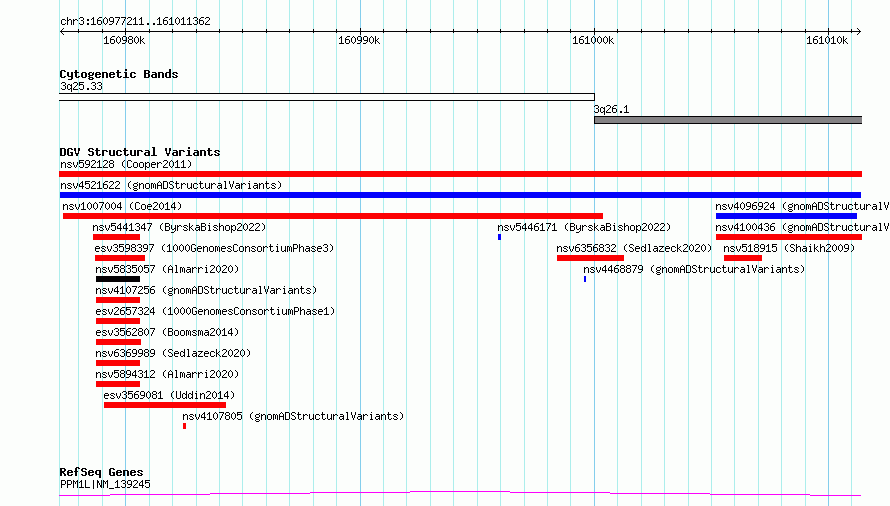Open variant nsv5446171 (ByrskaBishop2022)
Screen dimensions: 890x506
pos(584,227)
